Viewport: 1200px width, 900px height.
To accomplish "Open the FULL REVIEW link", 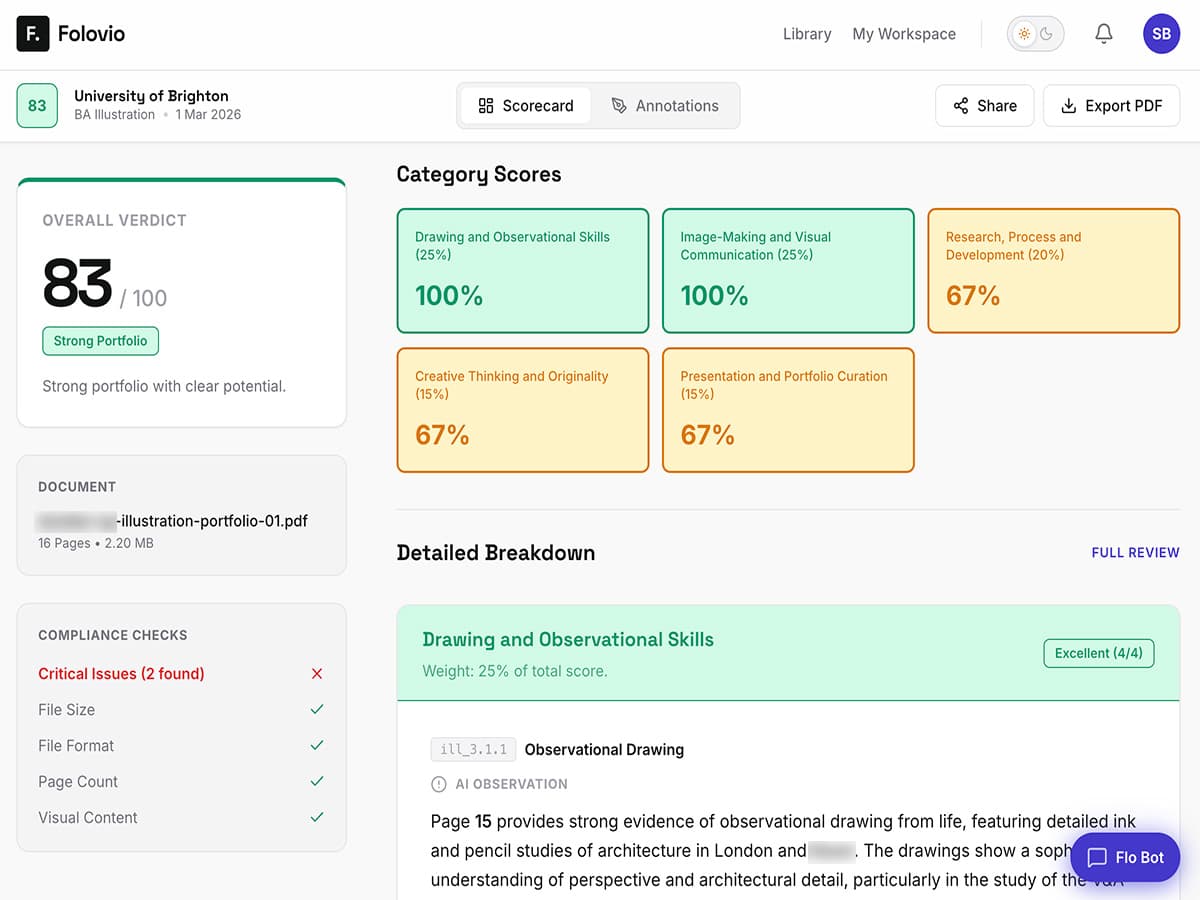I will click(x=1135, y=552).
